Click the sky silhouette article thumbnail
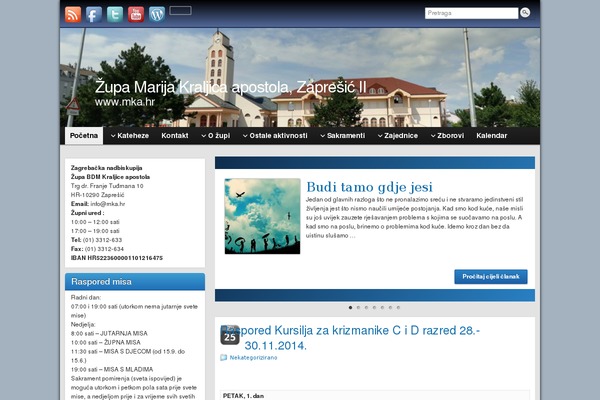Viewport: 600px width, 400px height. (262, 216)
